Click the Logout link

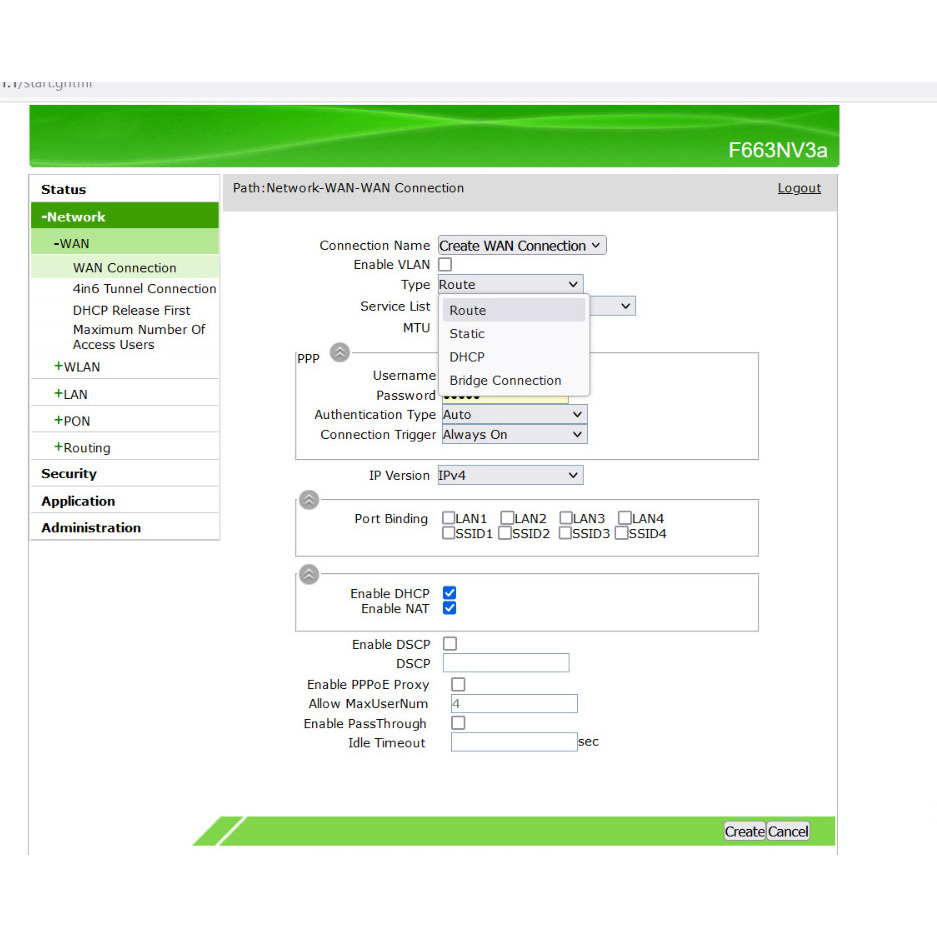[799, 188]
